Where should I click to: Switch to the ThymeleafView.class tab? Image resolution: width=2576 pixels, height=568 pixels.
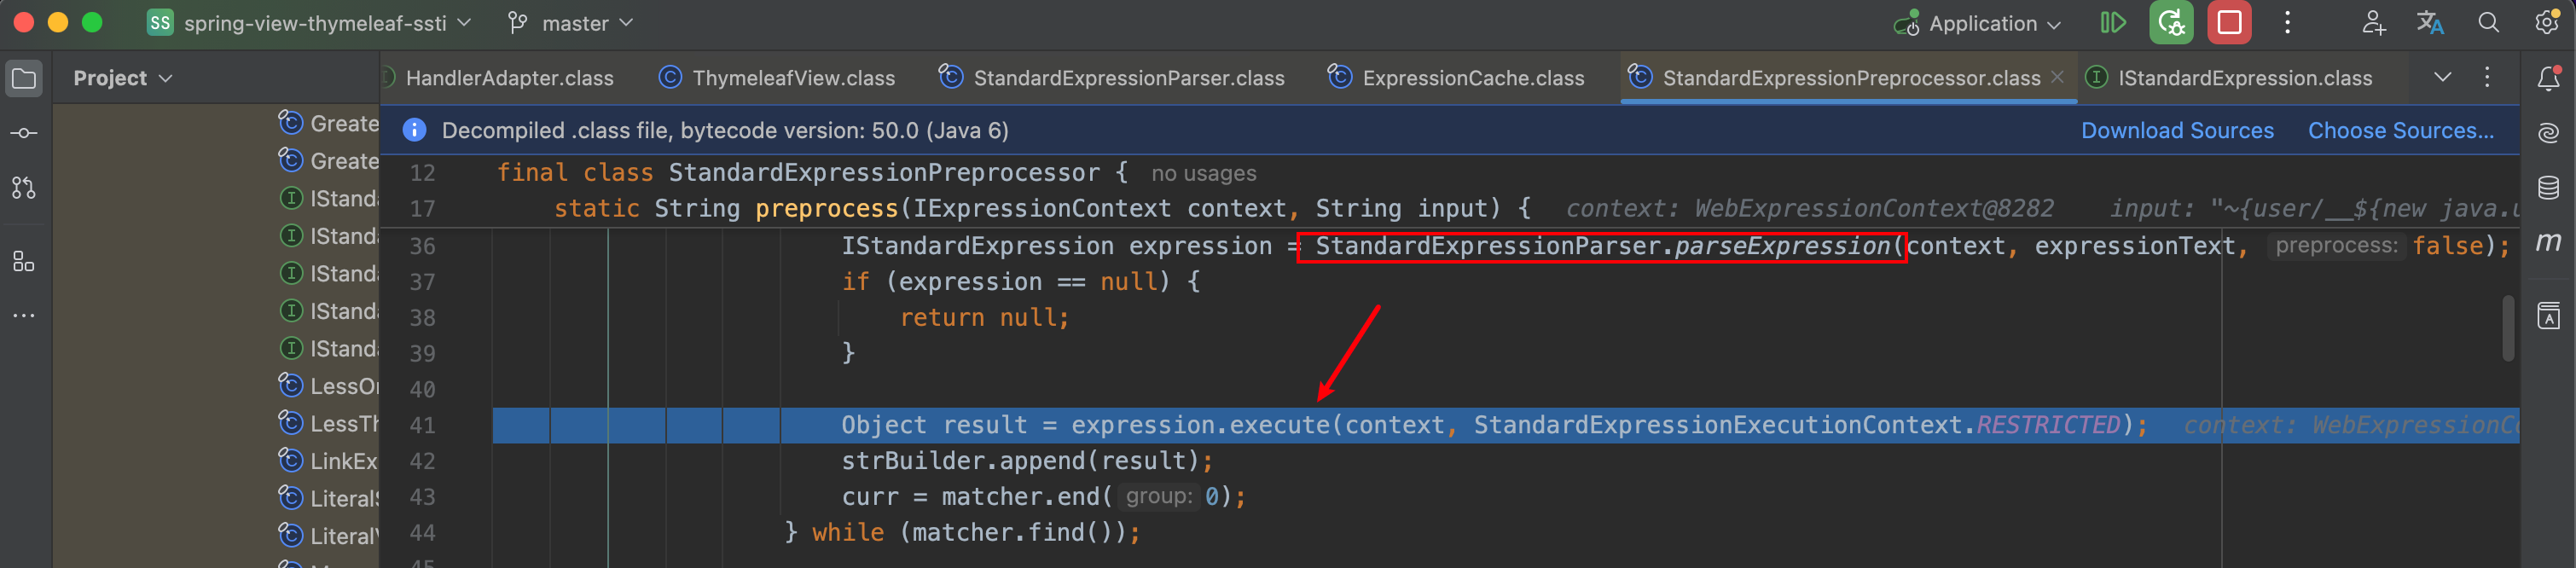click(777, 78)
